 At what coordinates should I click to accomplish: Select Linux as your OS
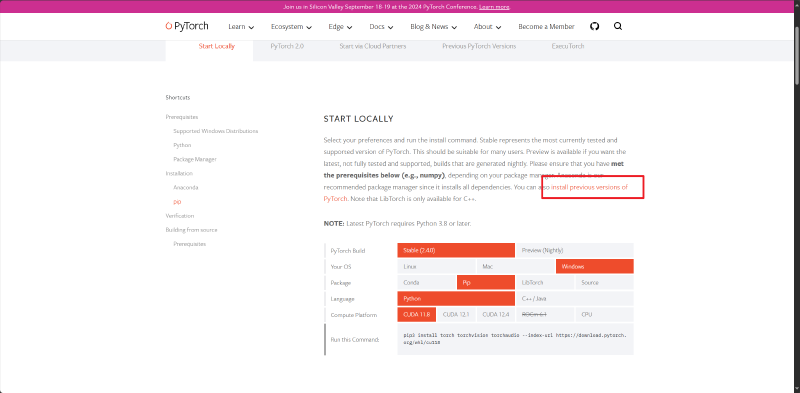tap(437, 266)
